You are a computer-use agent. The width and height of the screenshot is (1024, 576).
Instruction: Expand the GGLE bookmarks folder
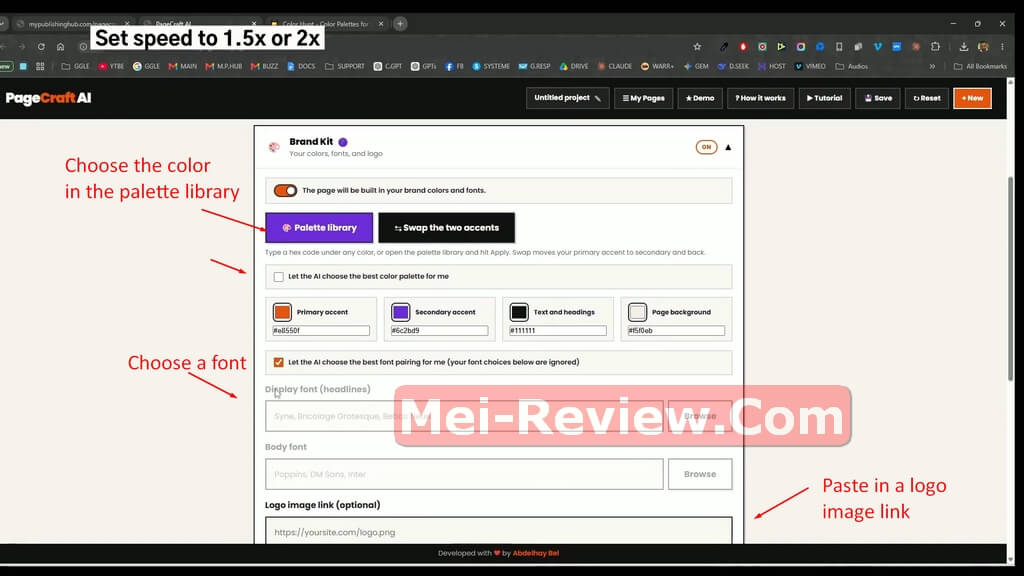coord(75,66)
